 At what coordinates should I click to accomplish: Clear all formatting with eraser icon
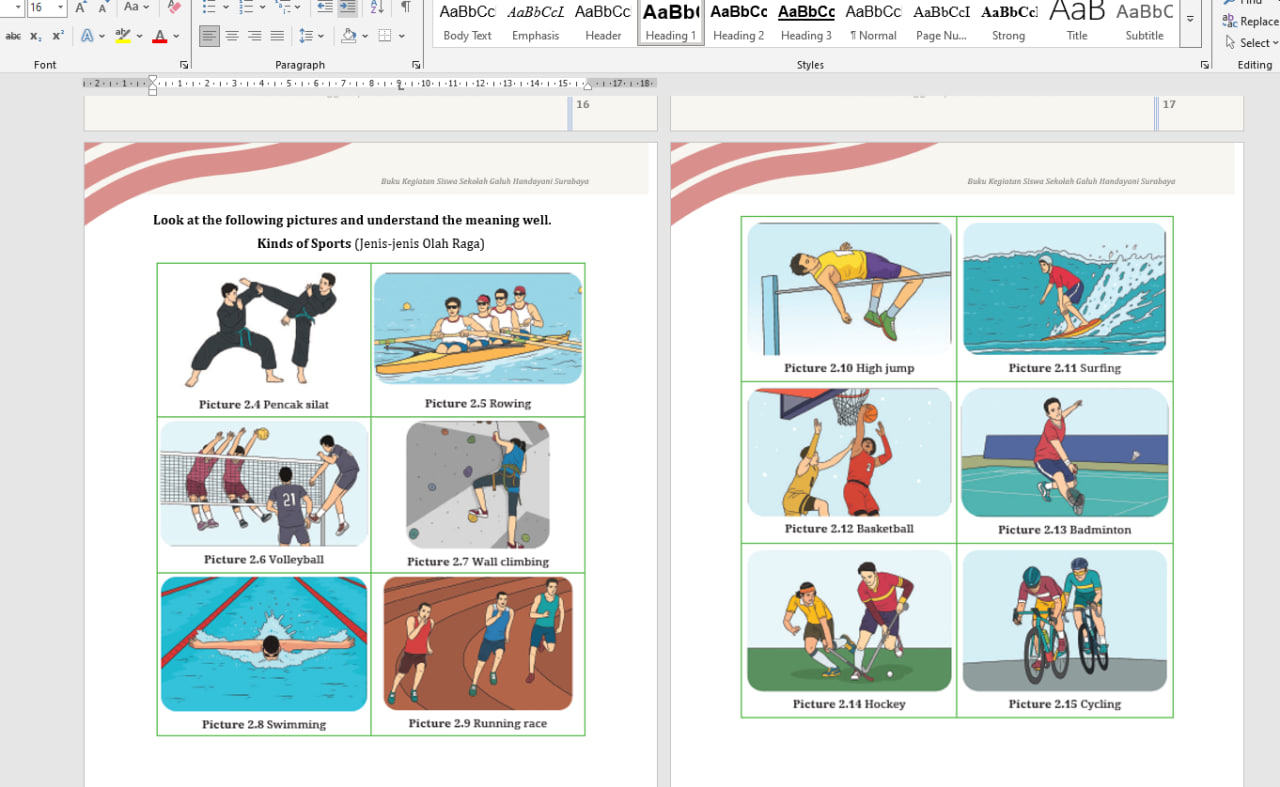[x=175, y=7]
